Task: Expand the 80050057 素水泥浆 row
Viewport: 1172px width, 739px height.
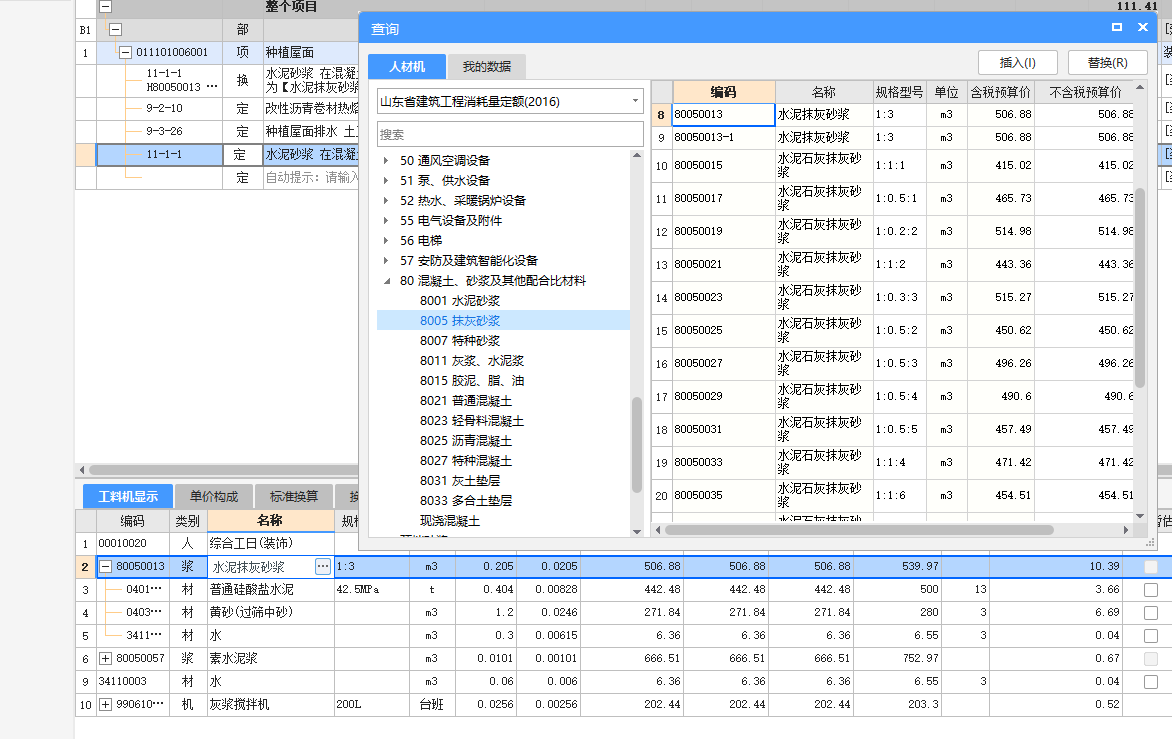Action: (x=105, y=658)
